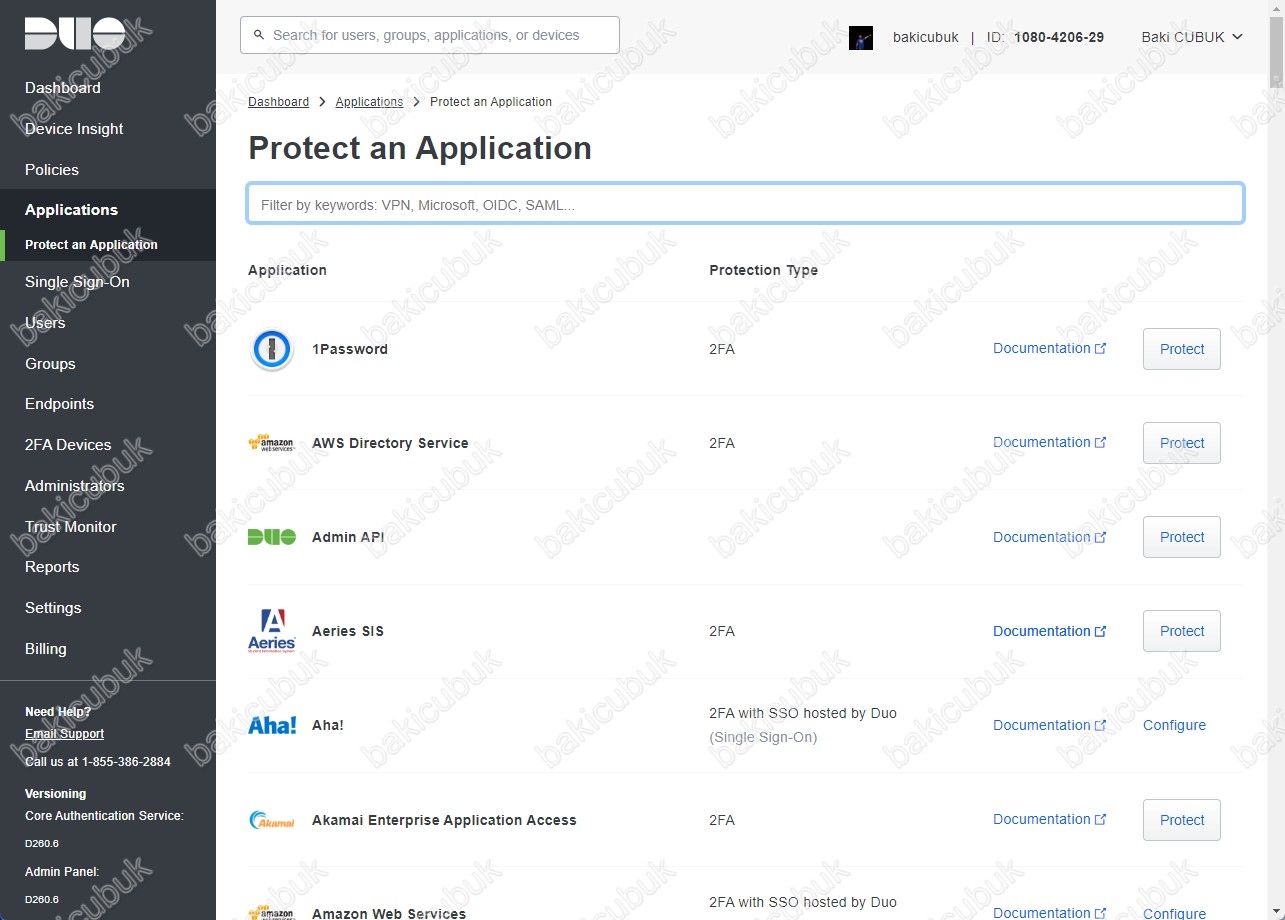The image size is (1285, 920).
Task: Open Users in the sidebar
Action: pyautogui.click(x=45, y=323)
